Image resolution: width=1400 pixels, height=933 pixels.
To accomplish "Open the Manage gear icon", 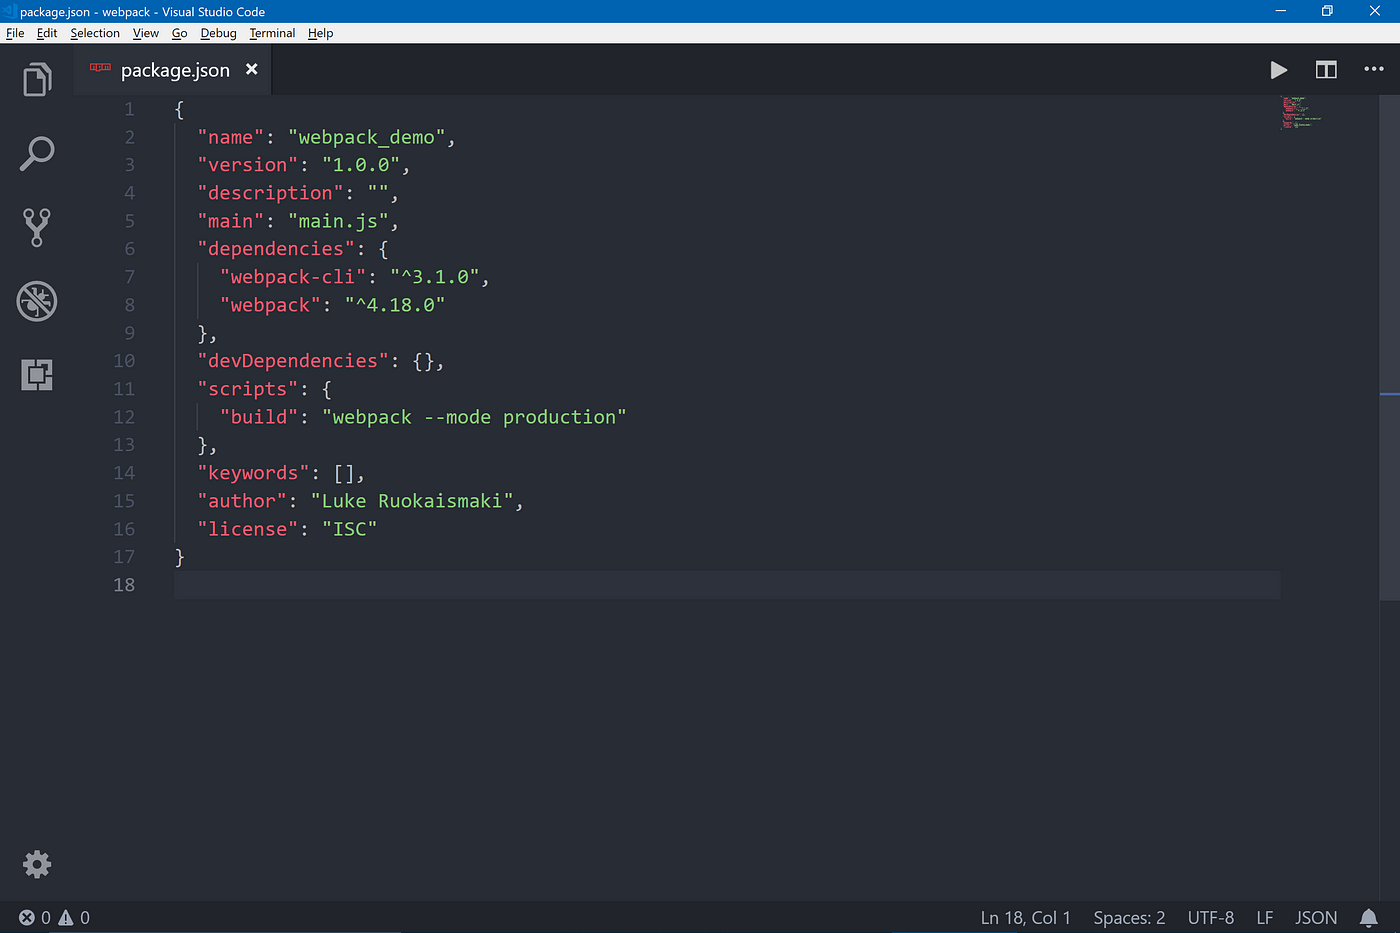I will (37, 864).
